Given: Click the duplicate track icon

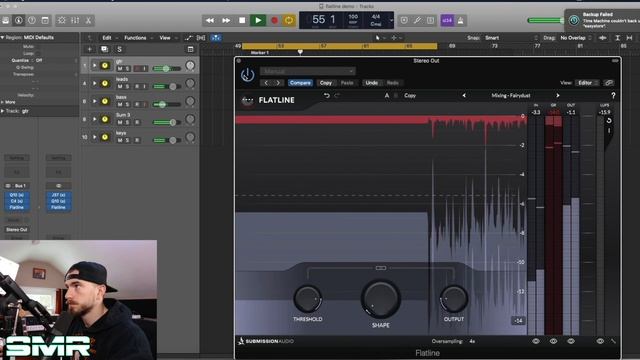Looking at the screenshot, I should [104, 49].
